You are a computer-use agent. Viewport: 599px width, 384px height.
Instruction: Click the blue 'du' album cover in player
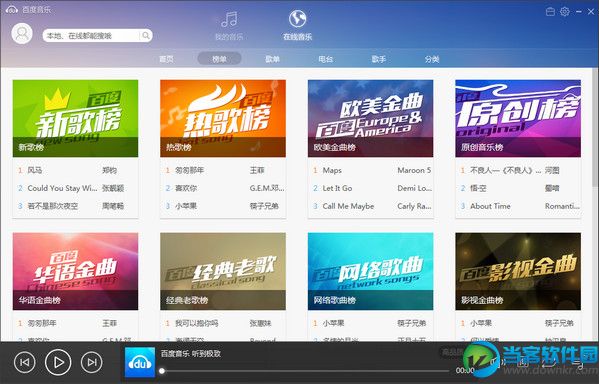[140, 362]
